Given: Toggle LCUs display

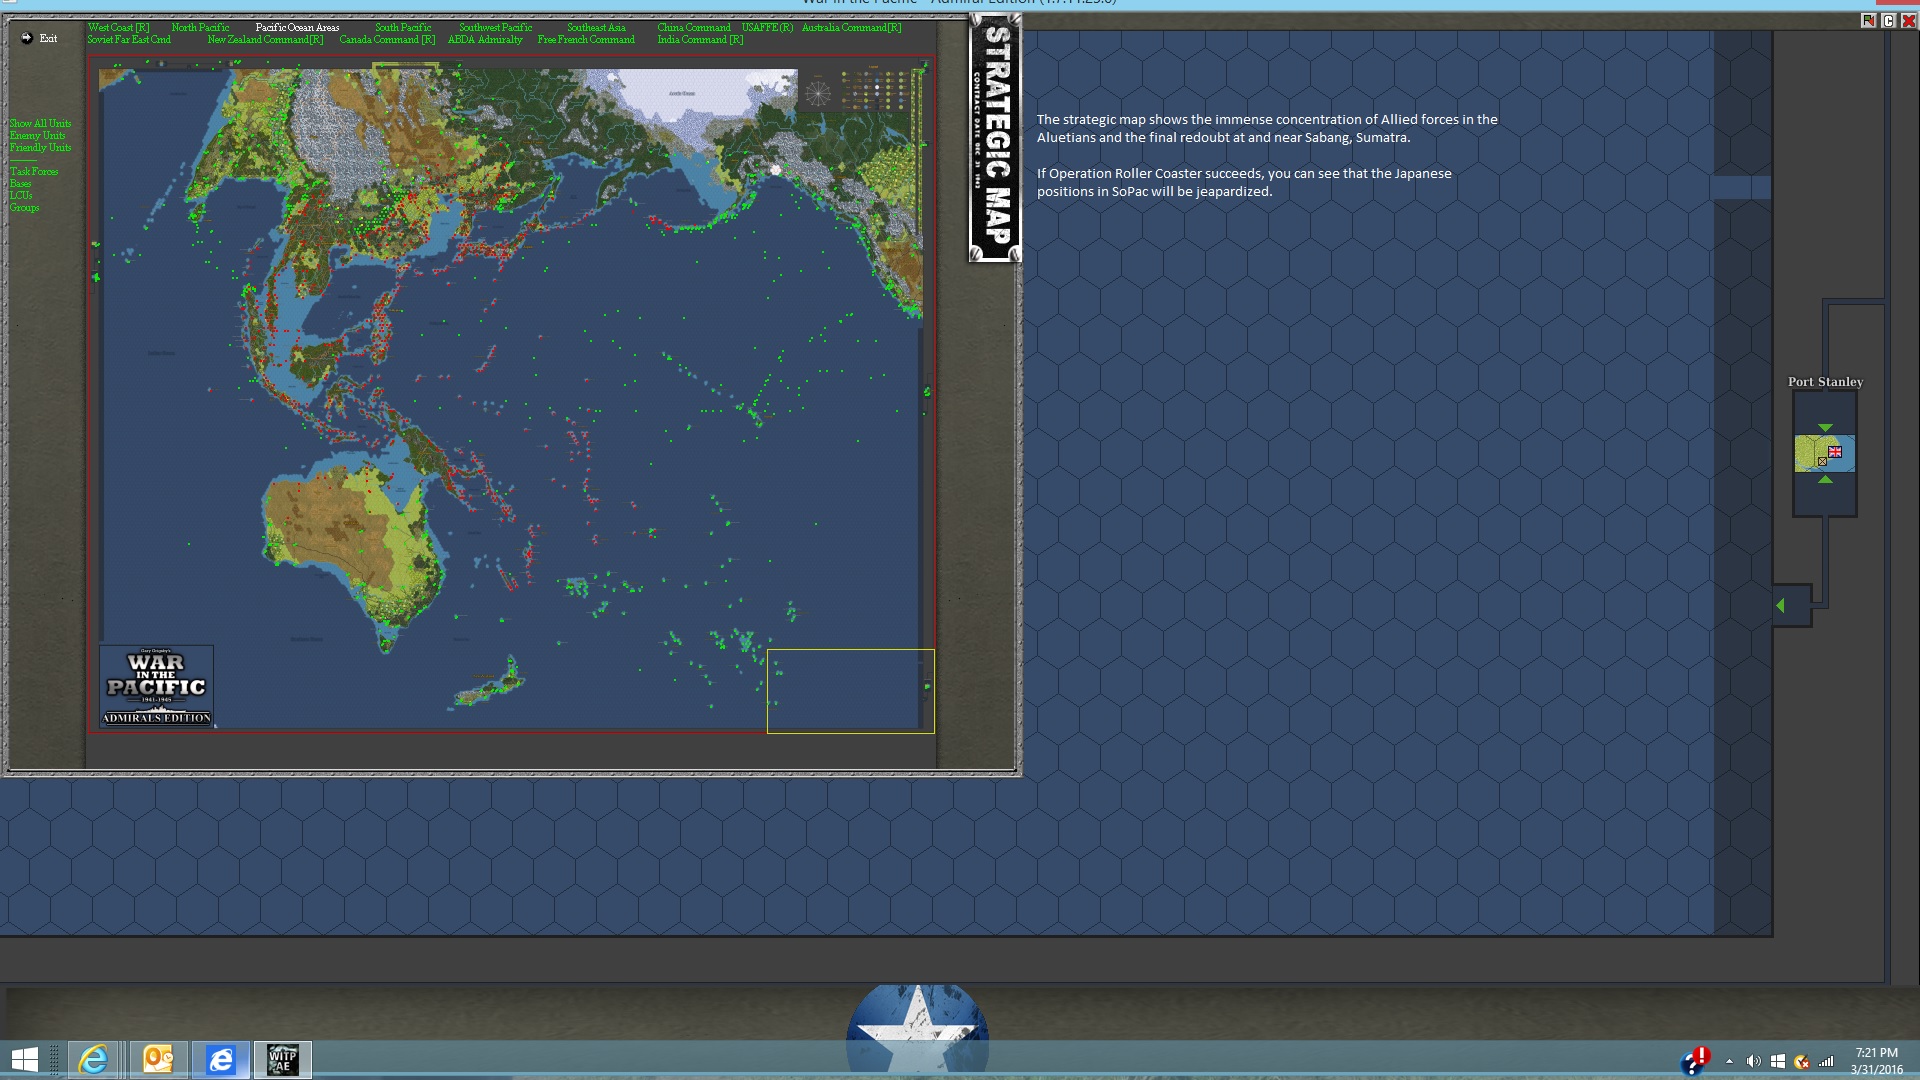Looking at the screenshot, I should coord(21,196).
